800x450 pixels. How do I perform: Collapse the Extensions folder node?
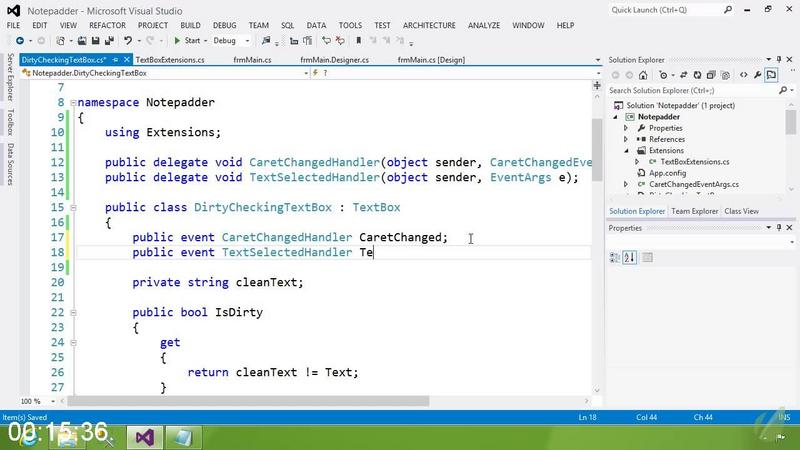point(626,151)
